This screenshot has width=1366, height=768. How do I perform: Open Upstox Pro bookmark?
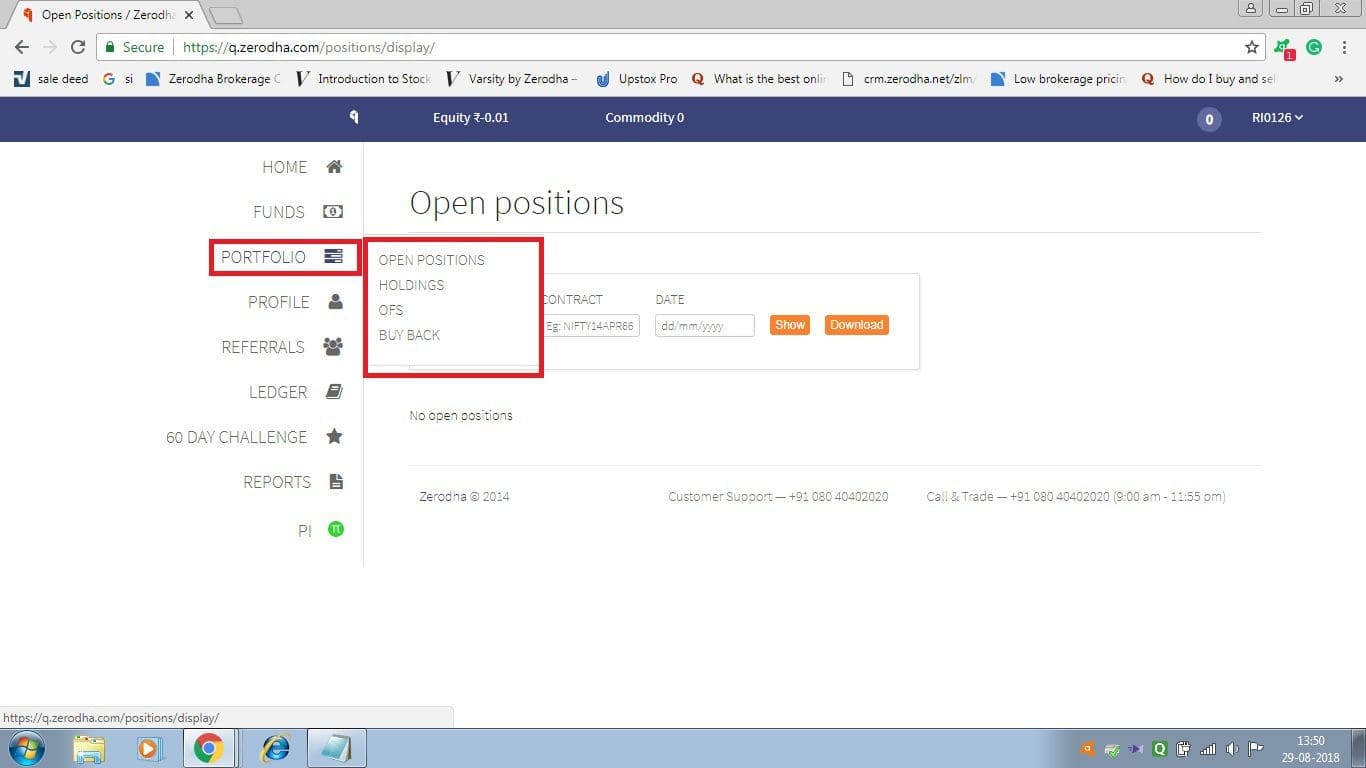[x=636, y=79]
